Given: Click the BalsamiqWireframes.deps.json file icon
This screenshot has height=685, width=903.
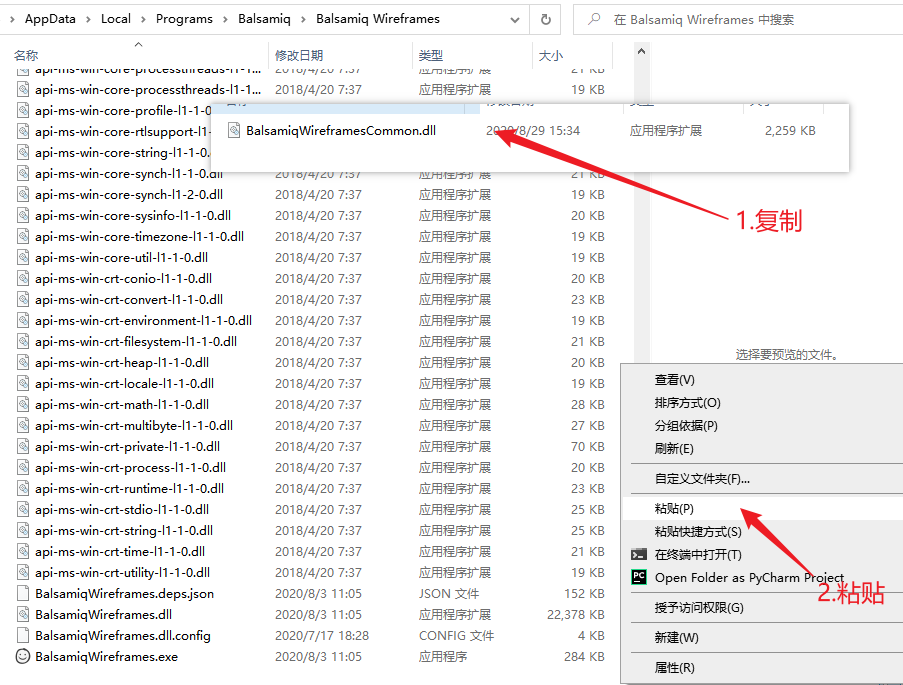Looking at the screenshot, I should [23, 593].
